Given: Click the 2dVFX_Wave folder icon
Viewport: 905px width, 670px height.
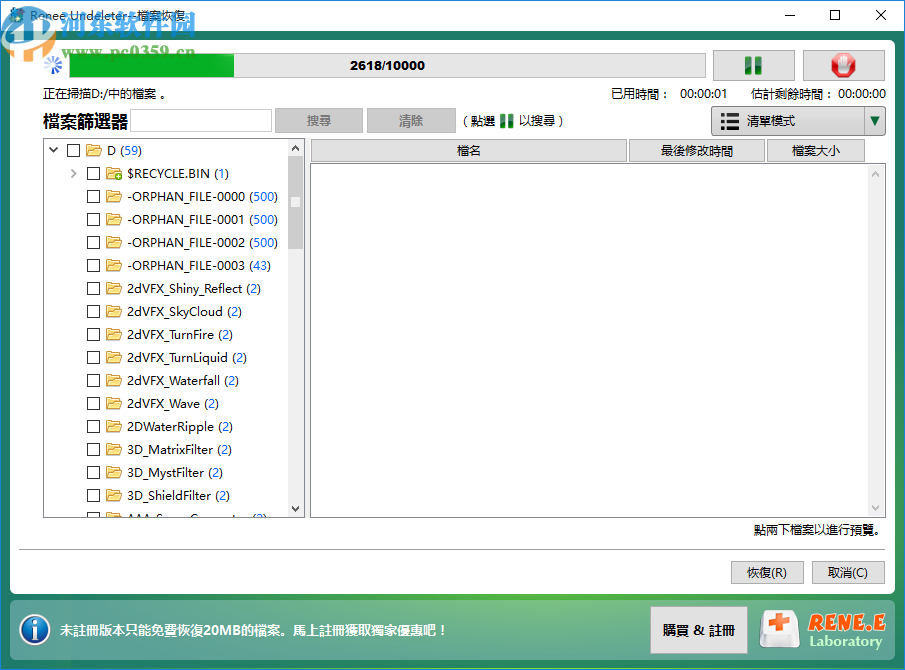Looking at the screenshot, I should pos(114,403).
